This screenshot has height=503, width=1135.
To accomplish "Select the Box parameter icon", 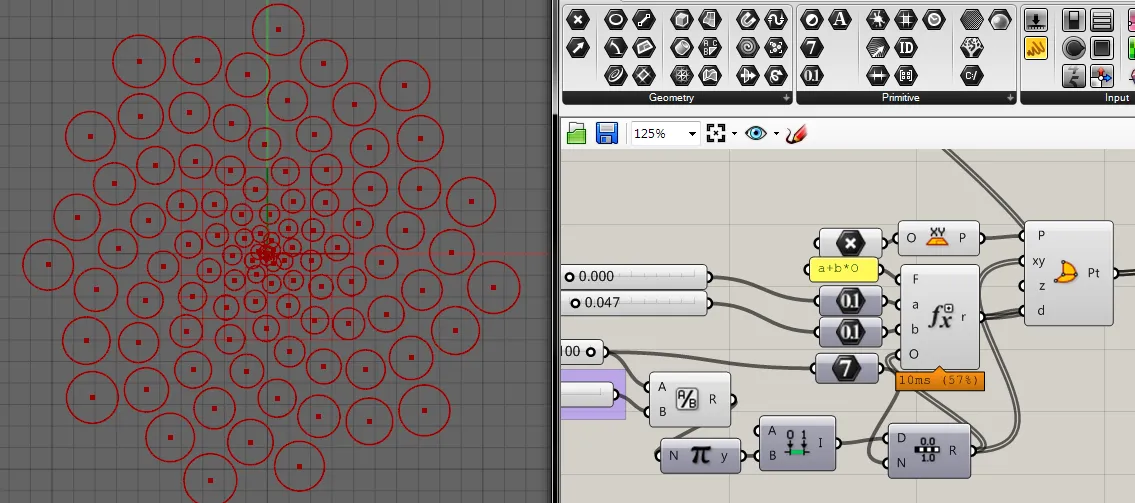I will [x=682, y=20].
